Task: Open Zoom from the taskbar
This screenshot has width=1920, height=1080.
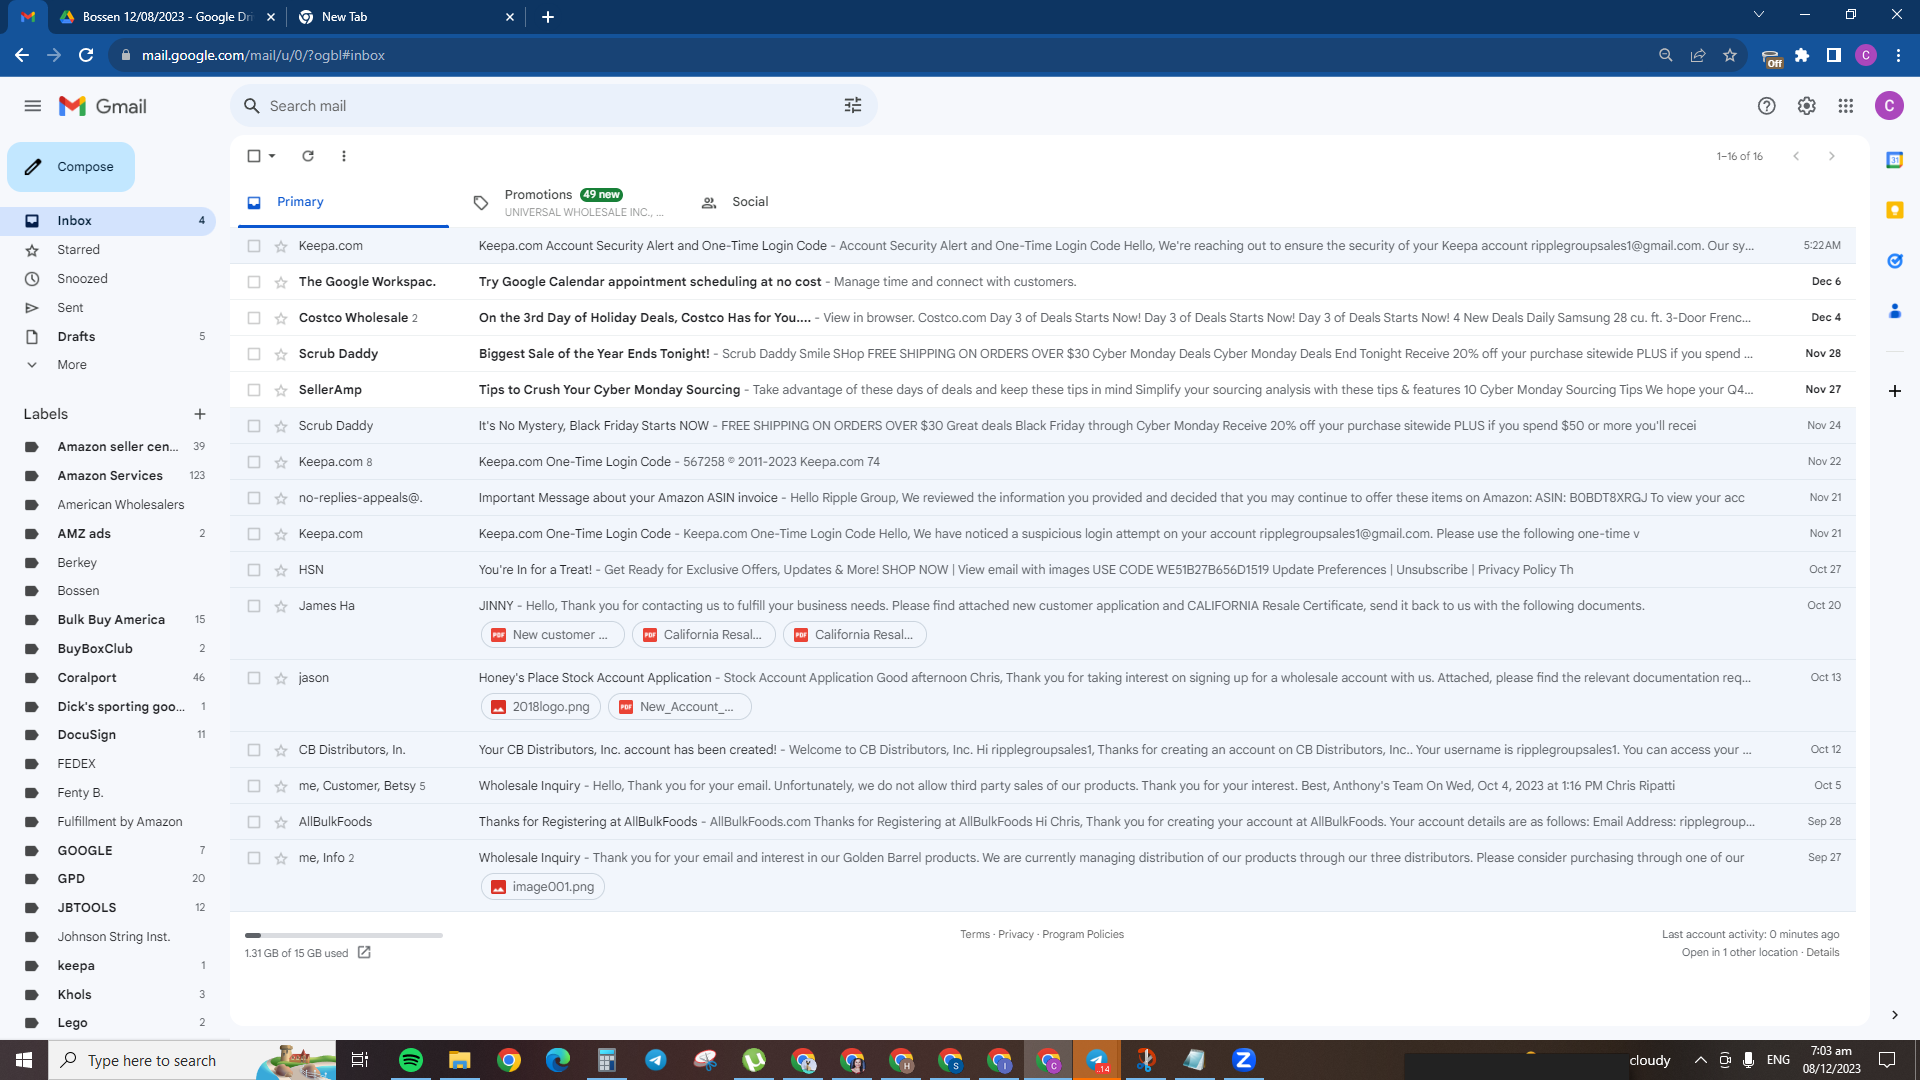Action: tap(1244, 1060)
